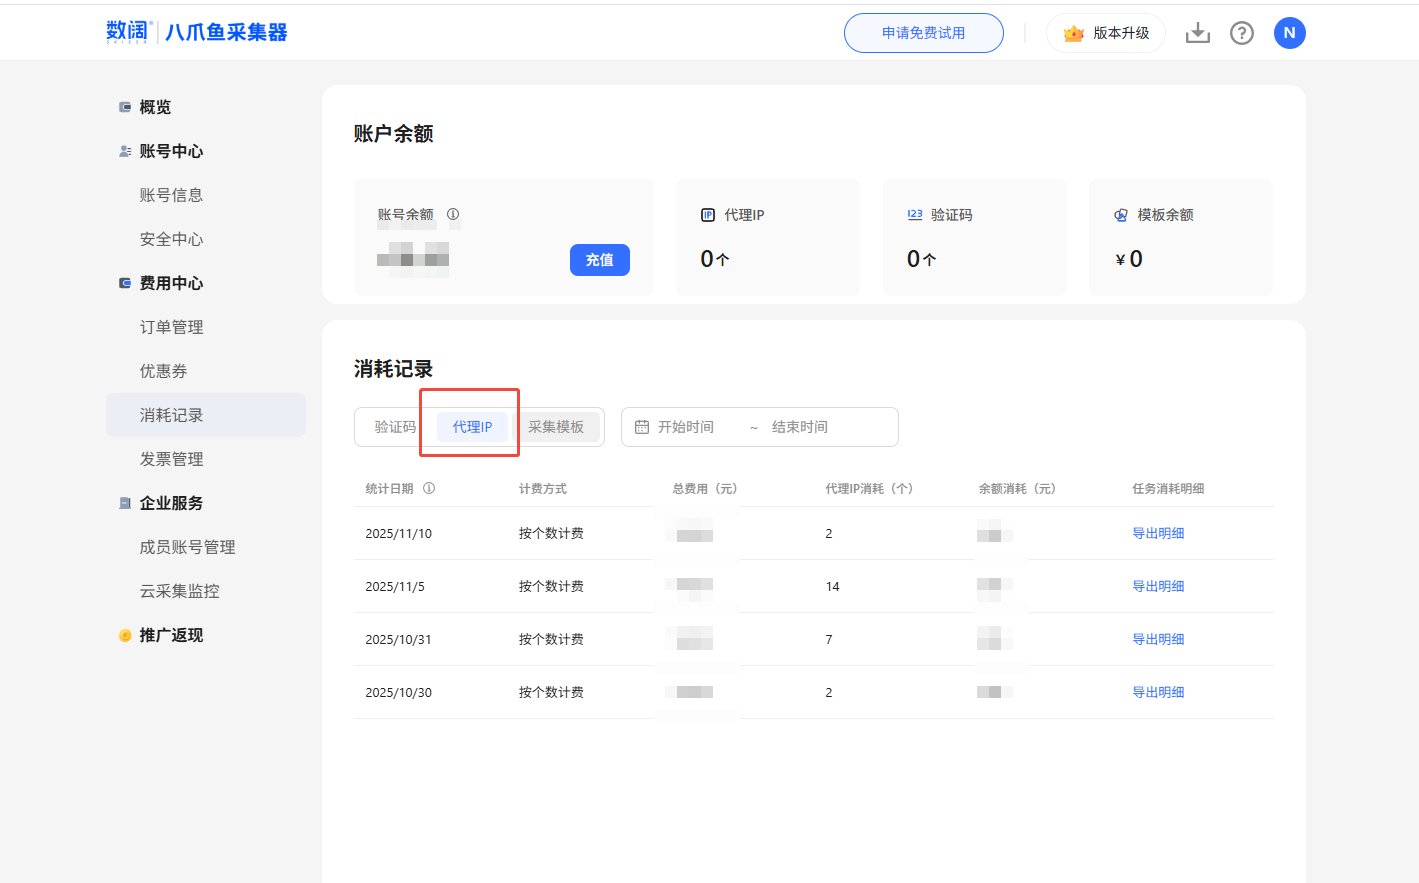This screenshot has width=1419, height=883.
Task: Click the 总费用（元） column header
Action: (x=705, y=488)
